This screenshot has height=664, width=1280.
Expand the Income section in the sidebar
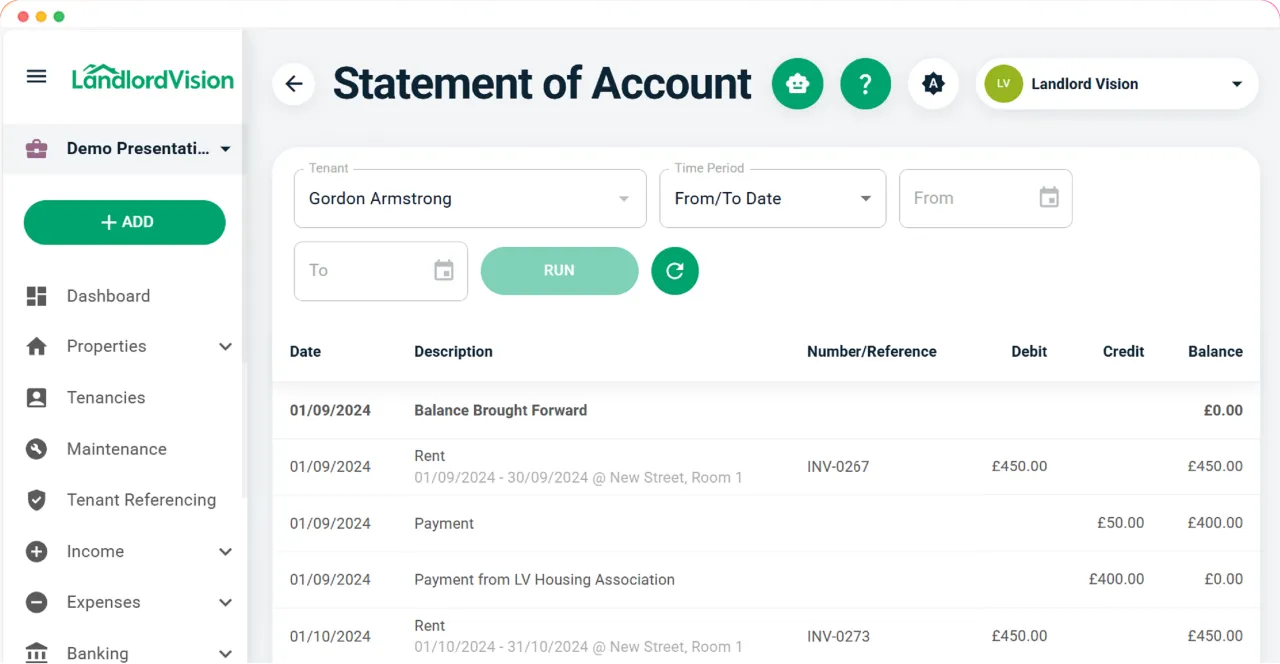124,551
